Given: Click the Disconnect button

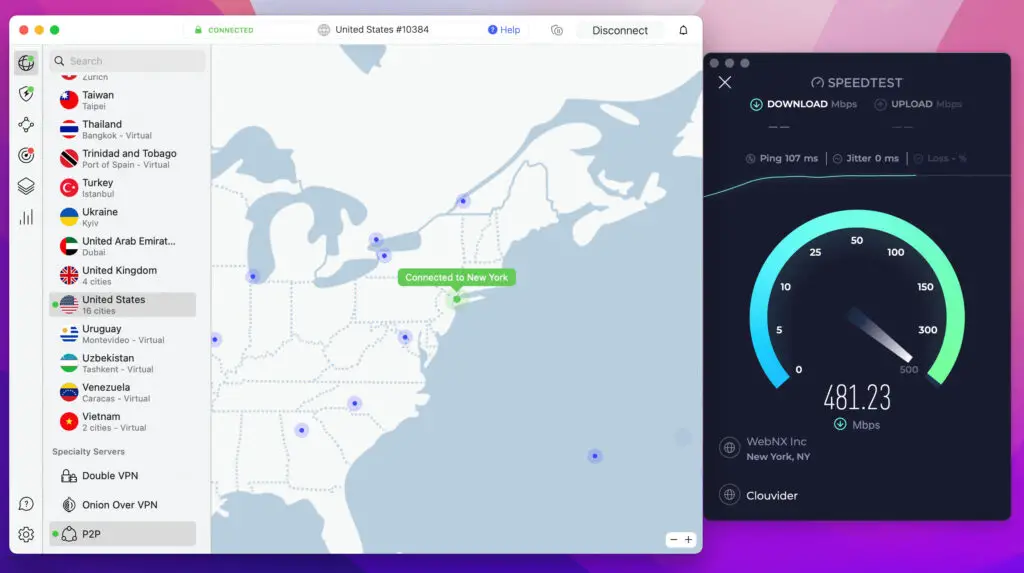Looking at the screenshot, I should 620,30.
